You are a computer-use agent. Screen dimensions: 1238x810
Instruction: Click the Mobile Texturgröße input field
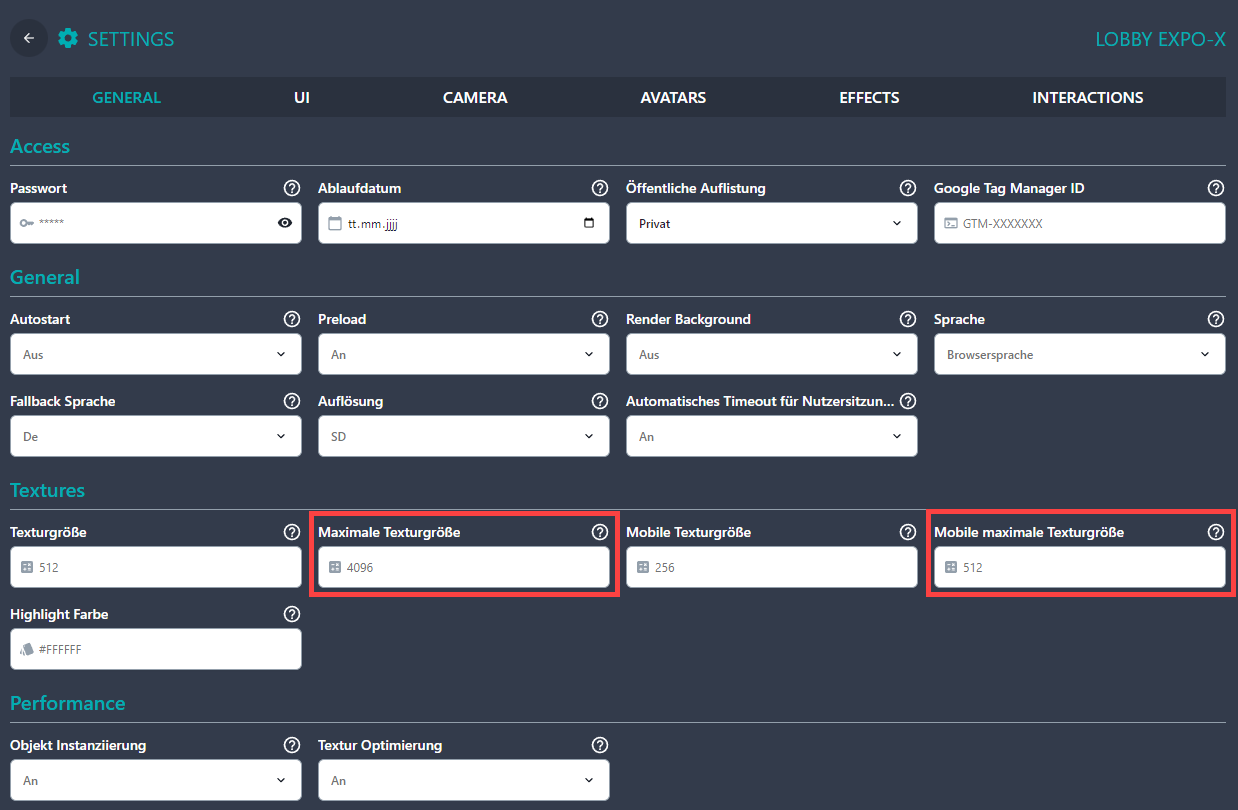pyautogui.click(x=771, y=567)
